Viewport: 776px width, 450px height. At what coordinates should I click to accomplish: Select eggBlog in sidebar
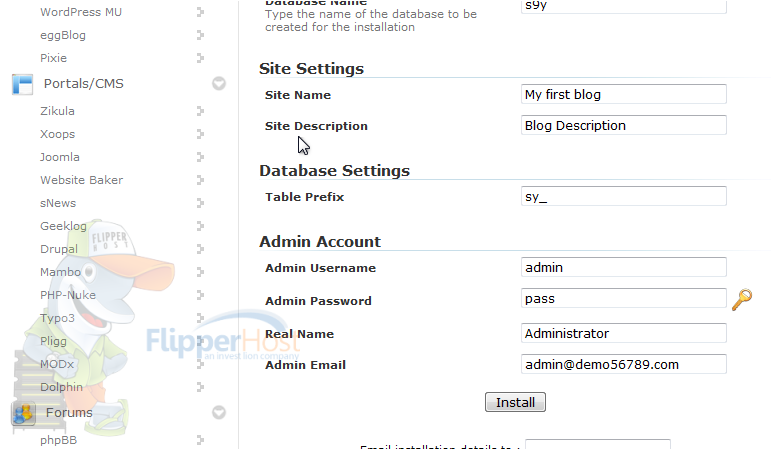[x=63, y=35]
